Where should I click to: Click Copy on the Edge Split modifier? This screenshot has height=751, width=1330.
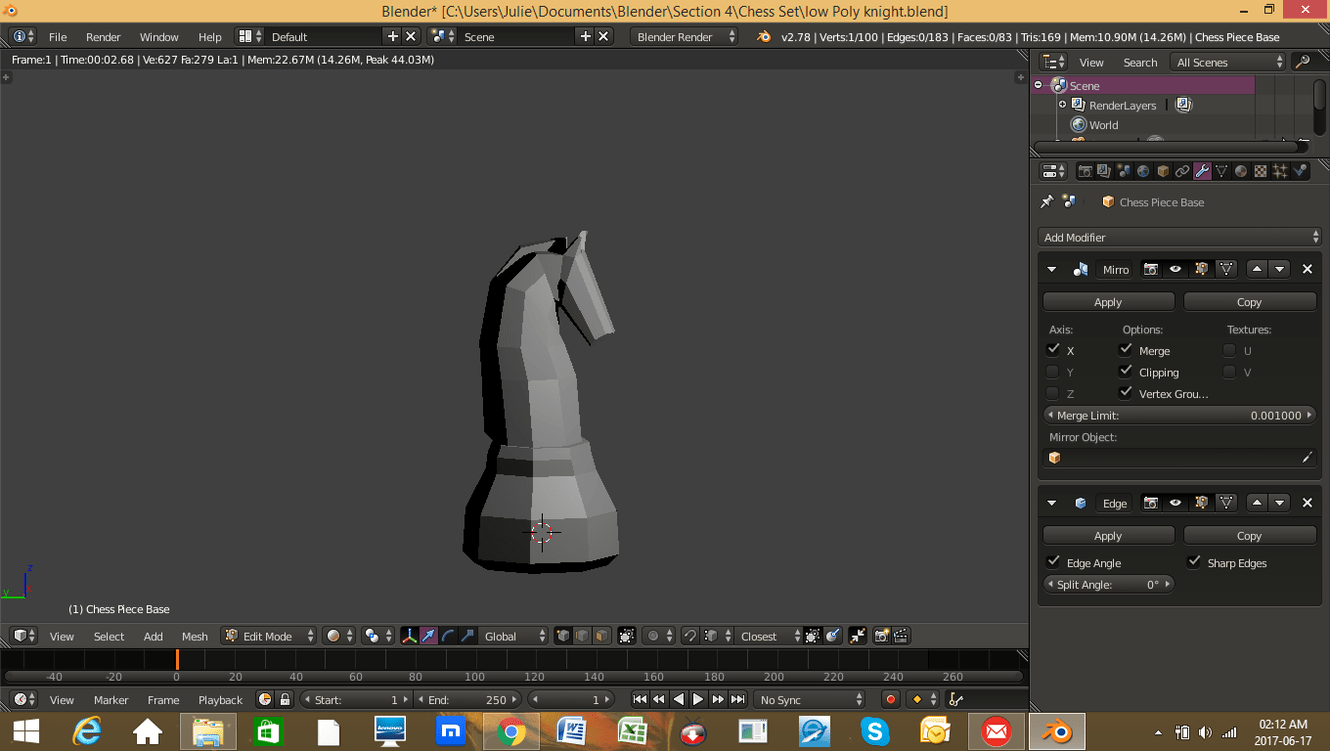1249,536
